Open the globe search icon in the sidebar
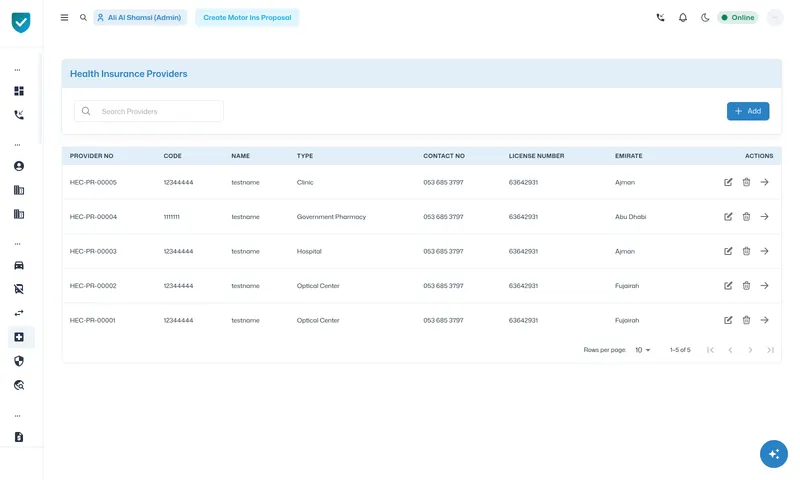 click(x=19, y=385)
